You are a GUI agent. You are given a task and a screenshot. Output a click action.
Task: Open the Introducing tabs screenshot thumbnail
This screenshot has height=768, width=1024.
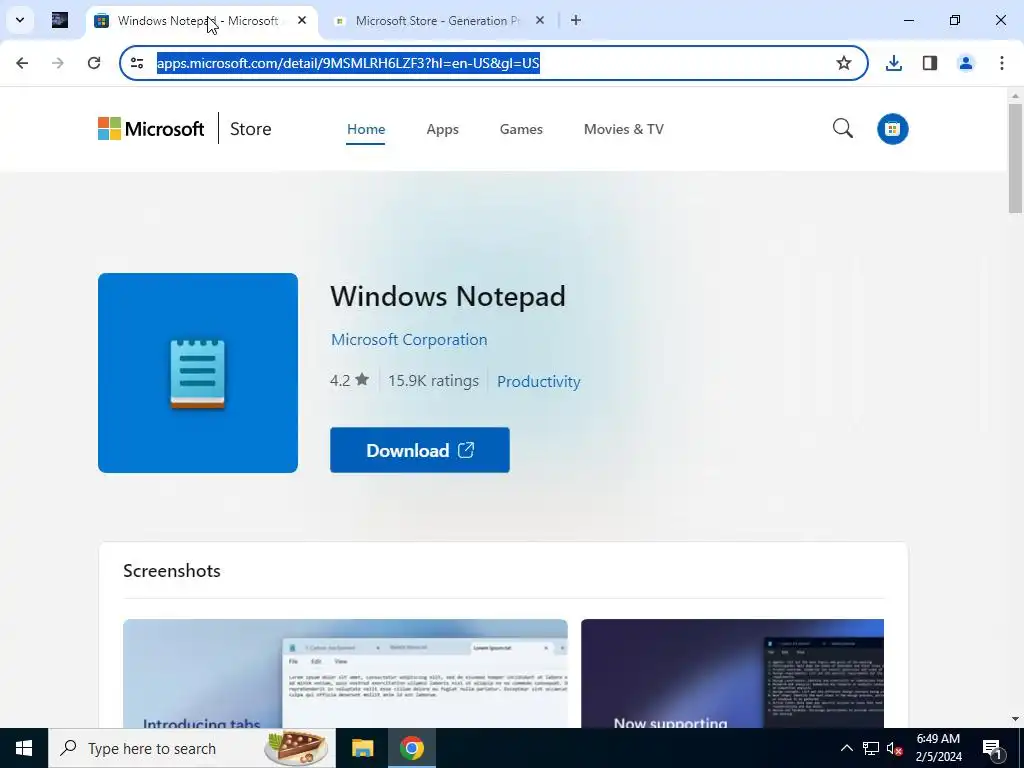coord(345,673)
